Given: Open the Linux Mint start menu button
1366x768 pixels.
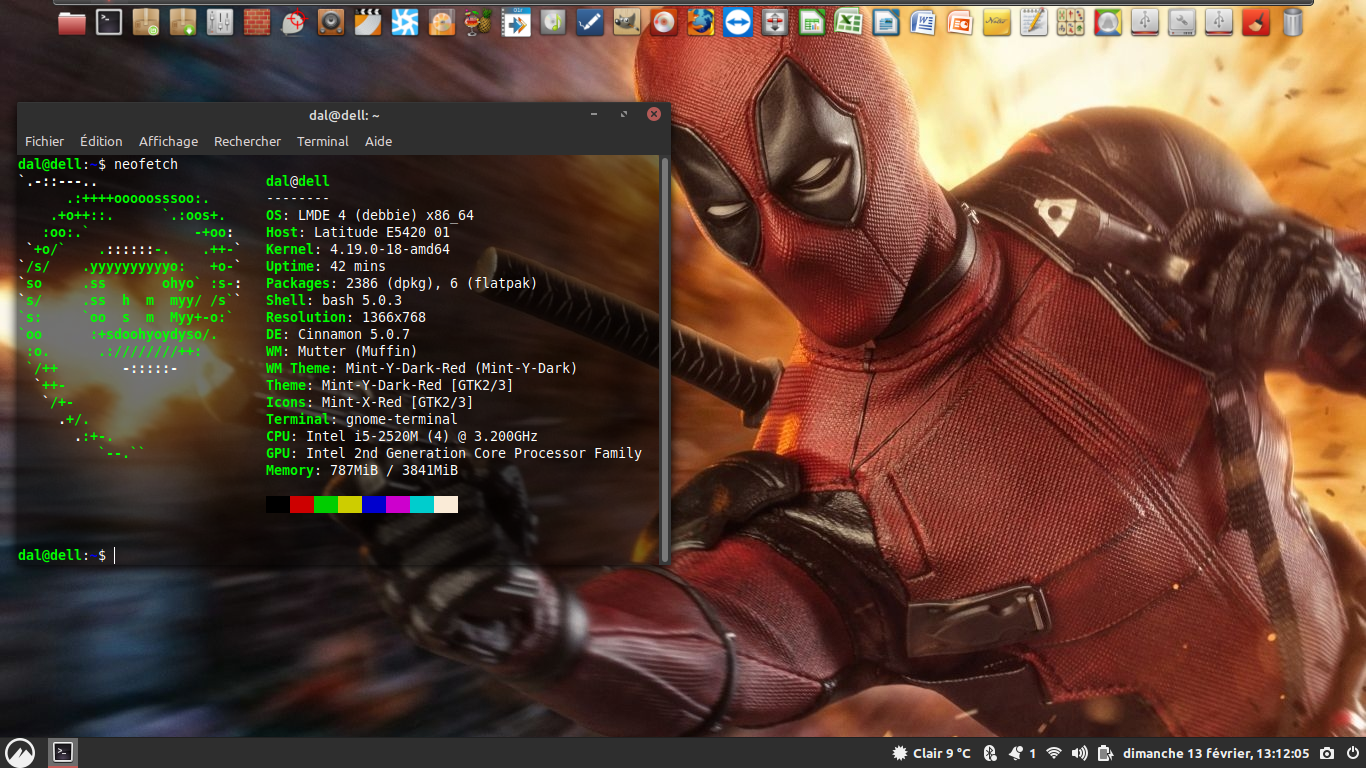Looking at the screenshot, I should click(x=20, y=752).
